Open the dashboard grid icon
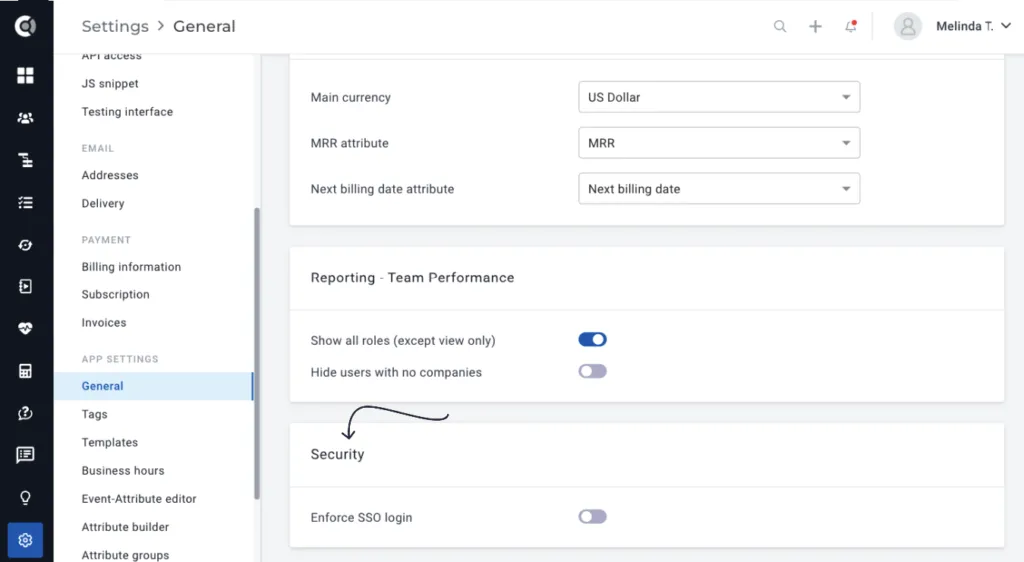Viewport: 1024px width, 562px height. (x=25, y=76)
